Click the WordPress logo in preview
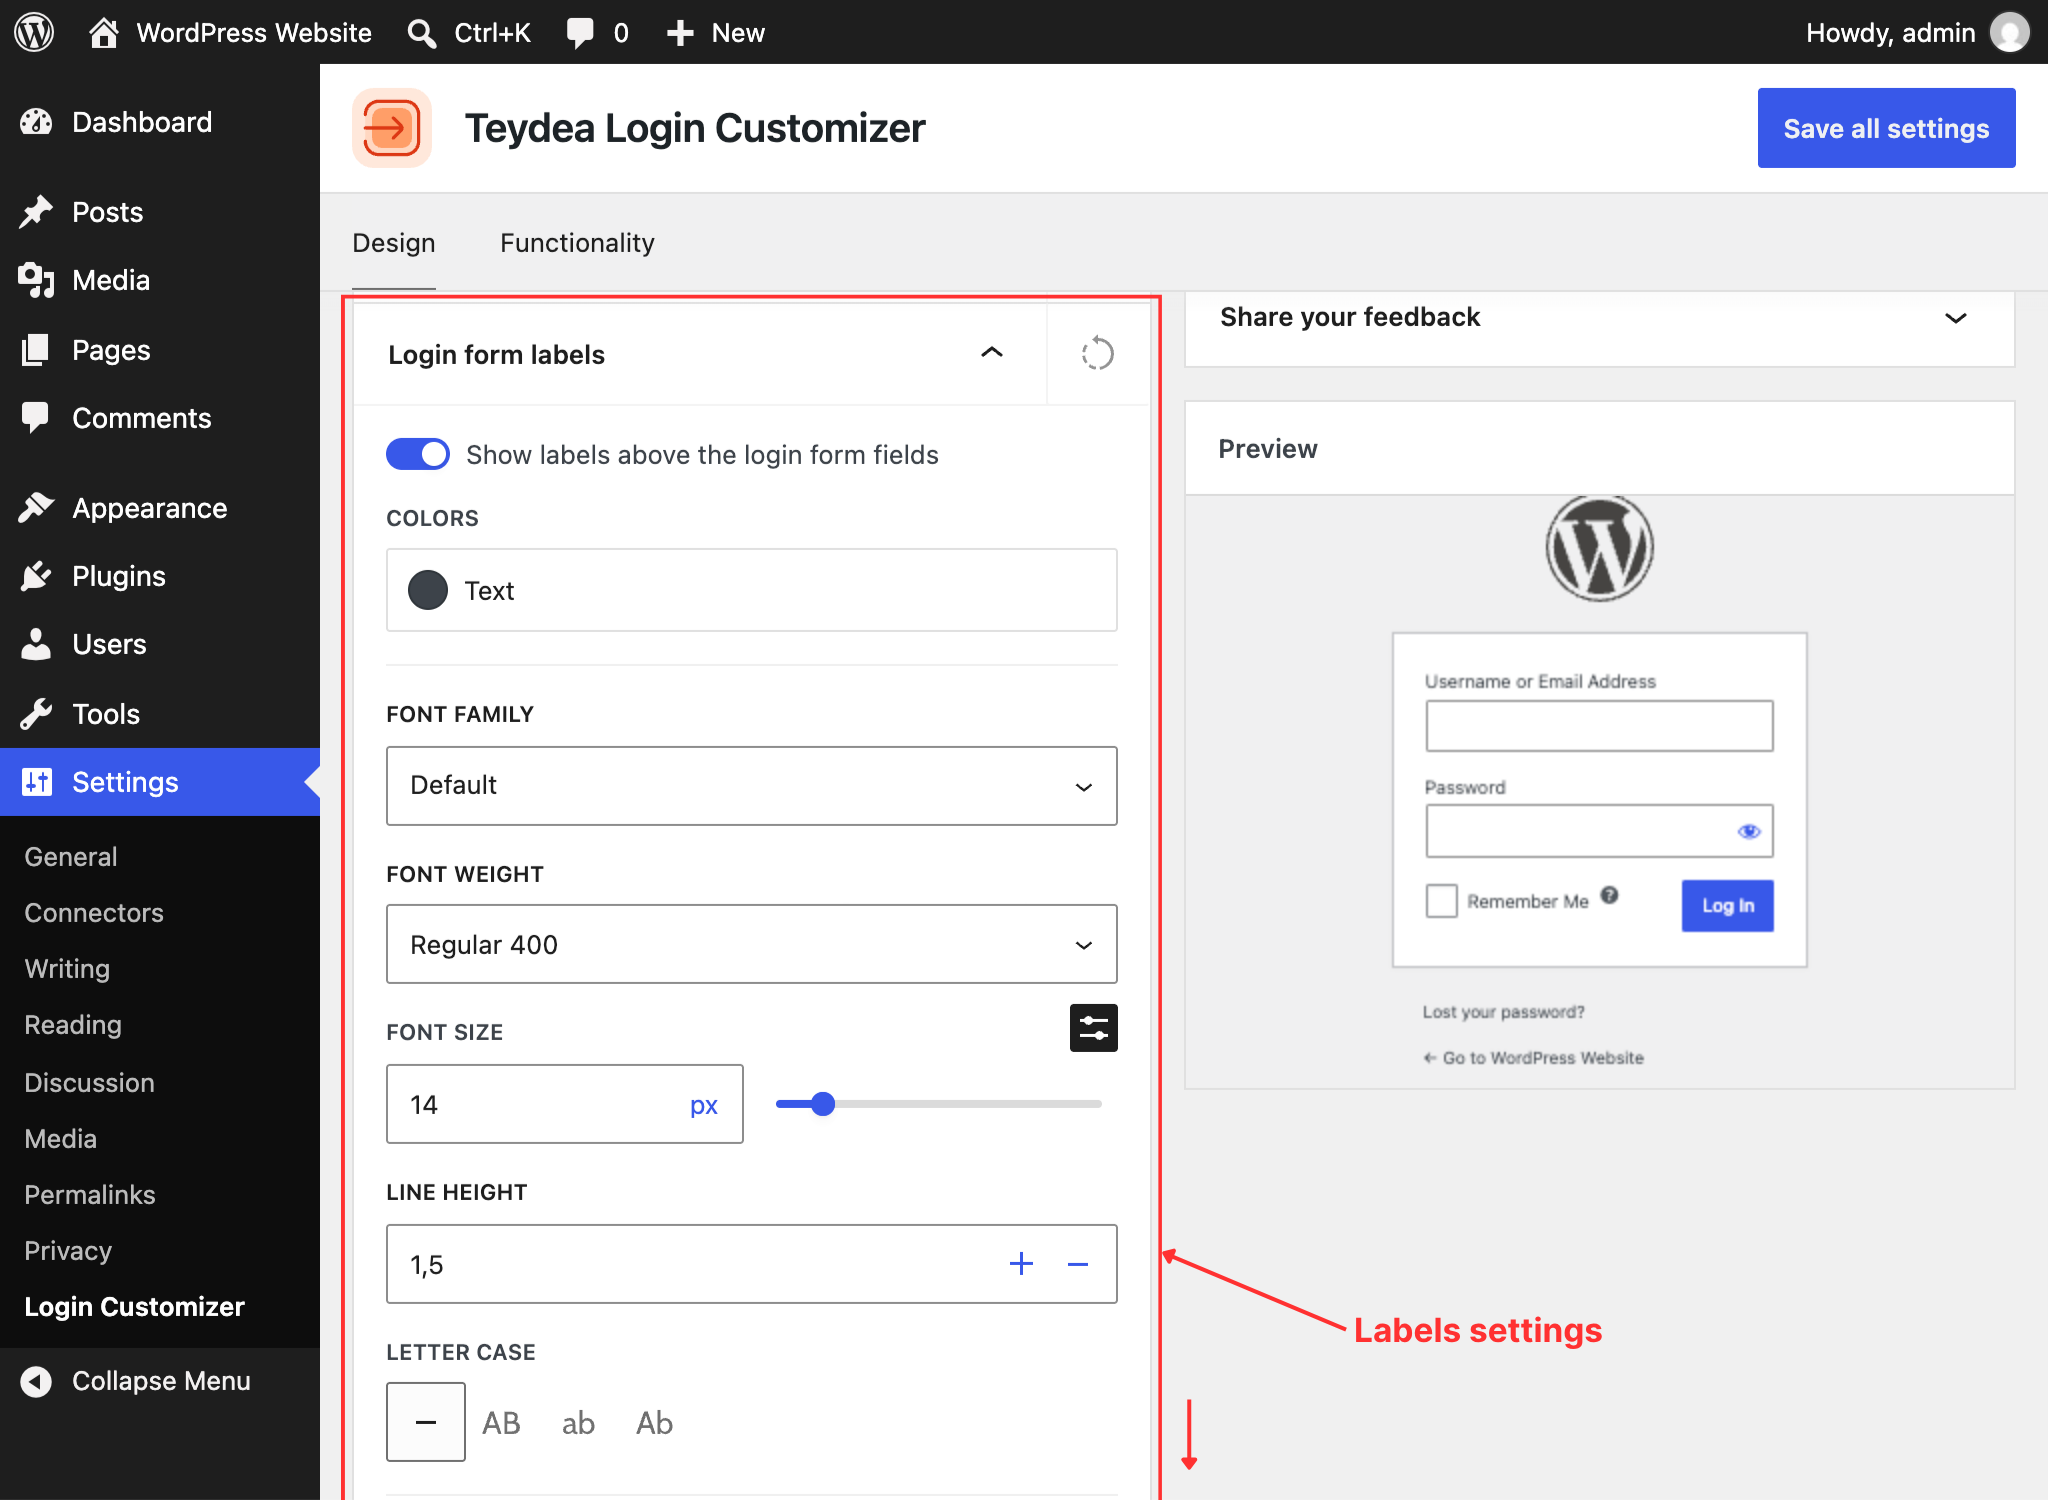Image resolution: width=2048 pixels, height=1500 pixels. (1599, 548)
